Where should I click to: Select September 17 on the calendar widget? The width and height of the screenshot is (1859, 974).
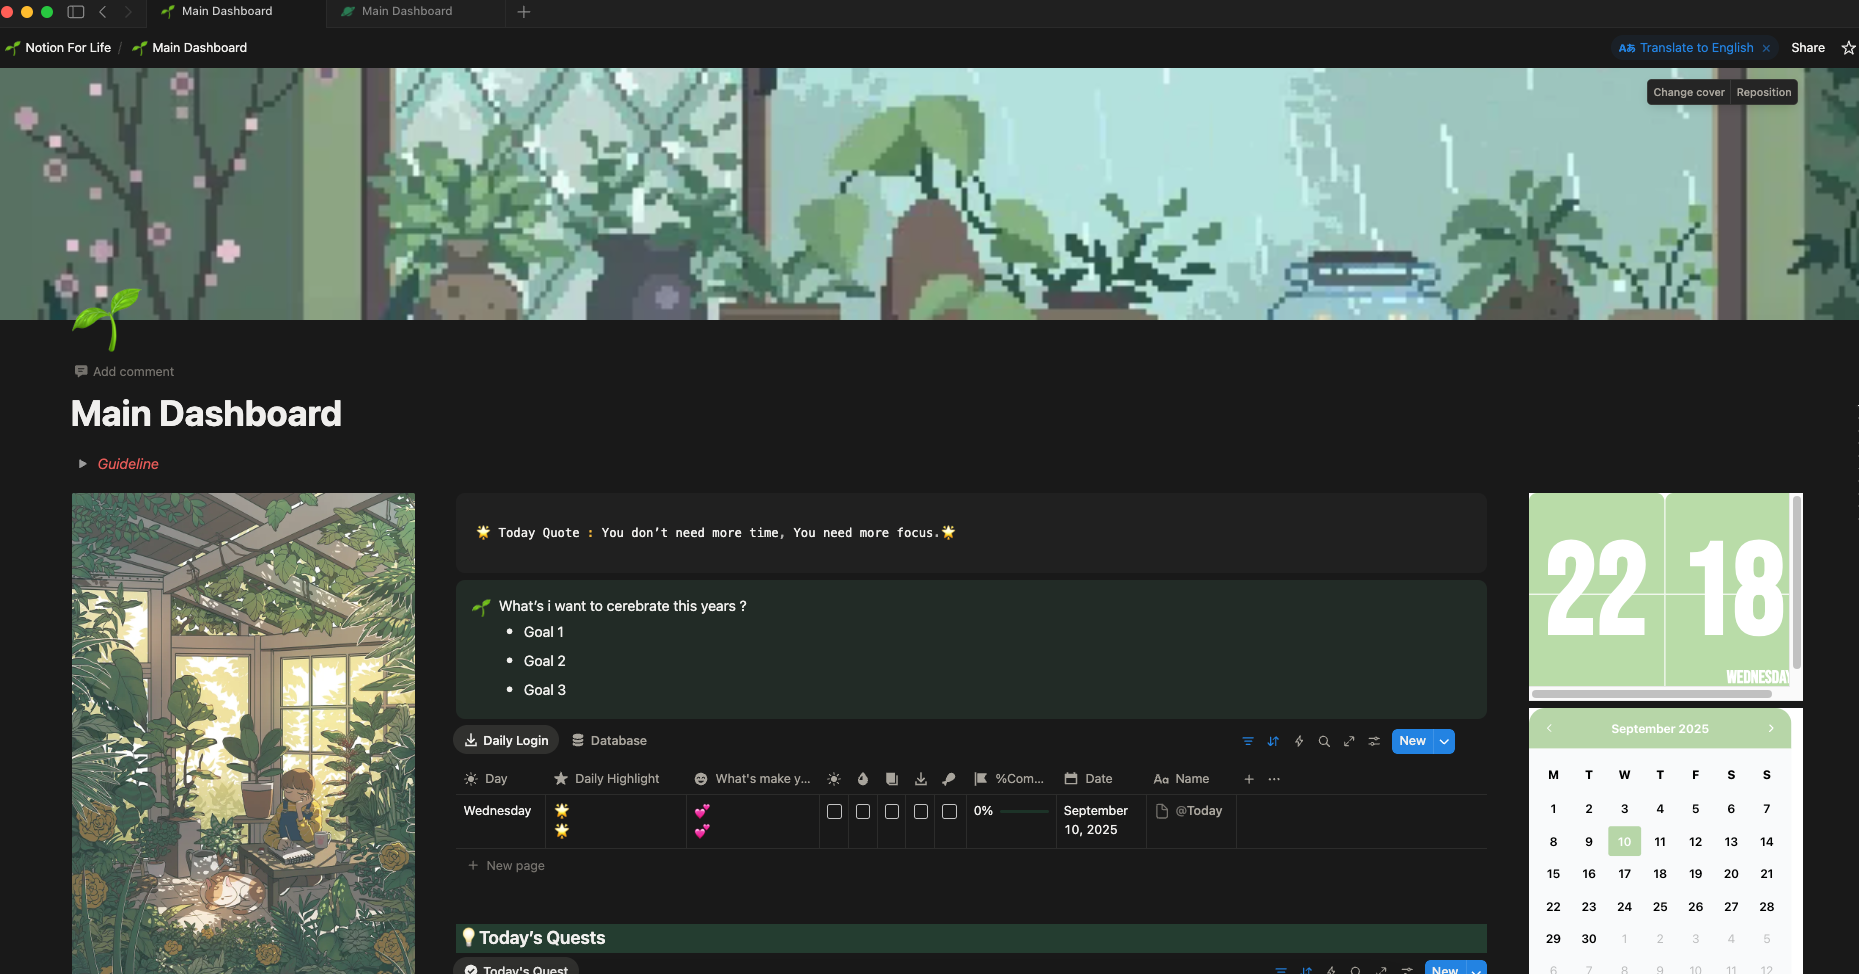pyautogui.click(x=1624, y=874)
